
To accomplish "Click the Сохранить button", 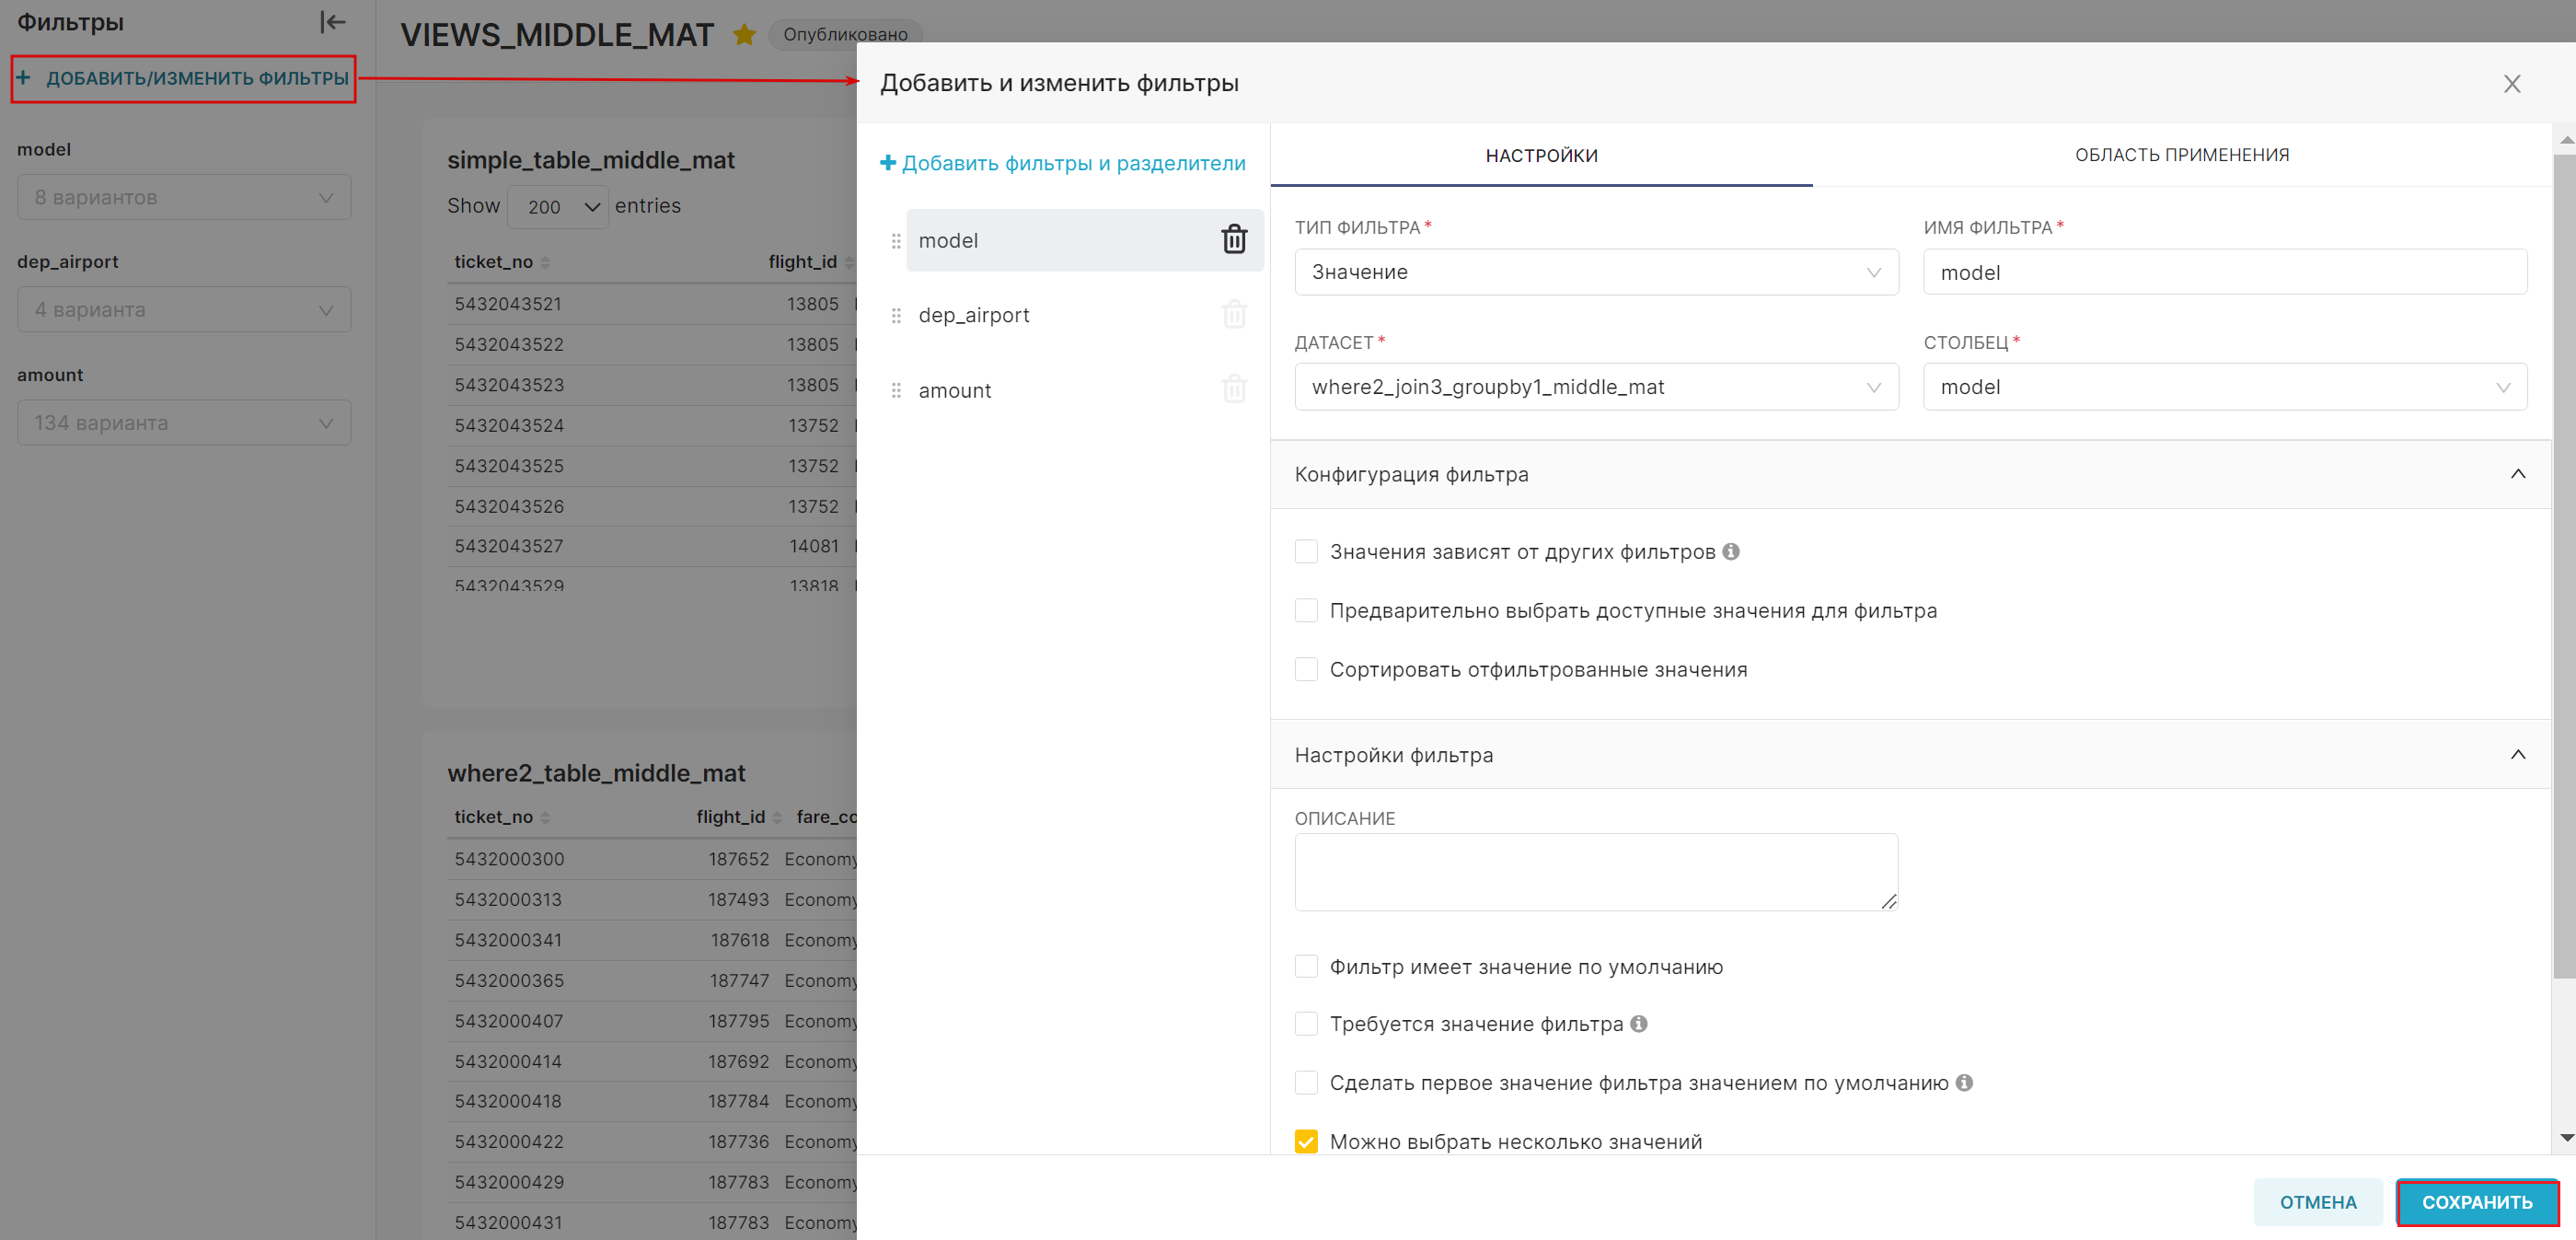I will tap(2477, 1202).
